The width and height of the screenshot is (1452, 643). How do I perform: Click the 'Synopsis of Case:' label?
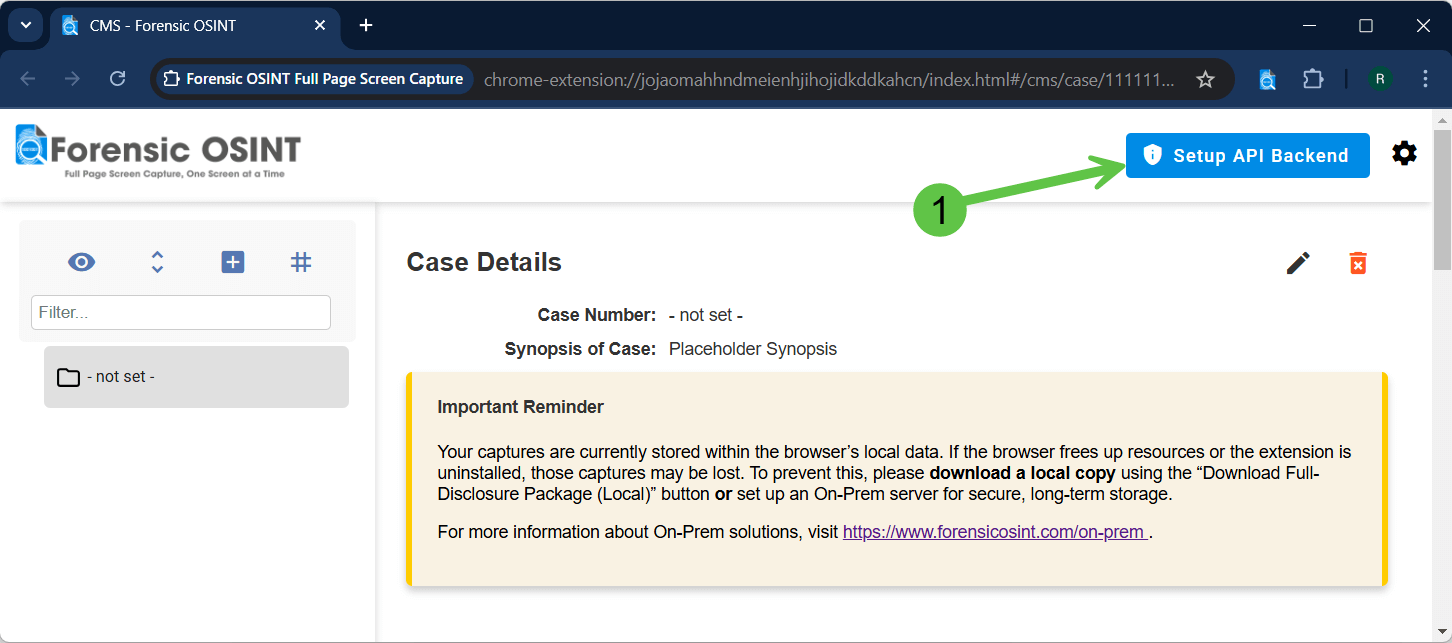[x=580, y=349]
